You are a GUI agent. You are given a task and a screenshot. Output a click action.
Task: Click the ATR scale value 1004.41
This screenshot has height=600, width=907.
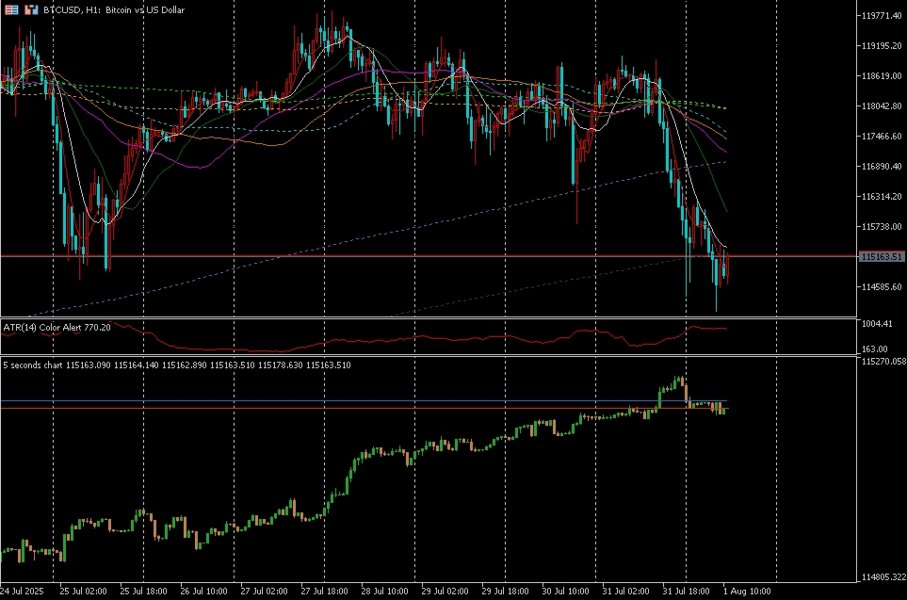point(877,323)
